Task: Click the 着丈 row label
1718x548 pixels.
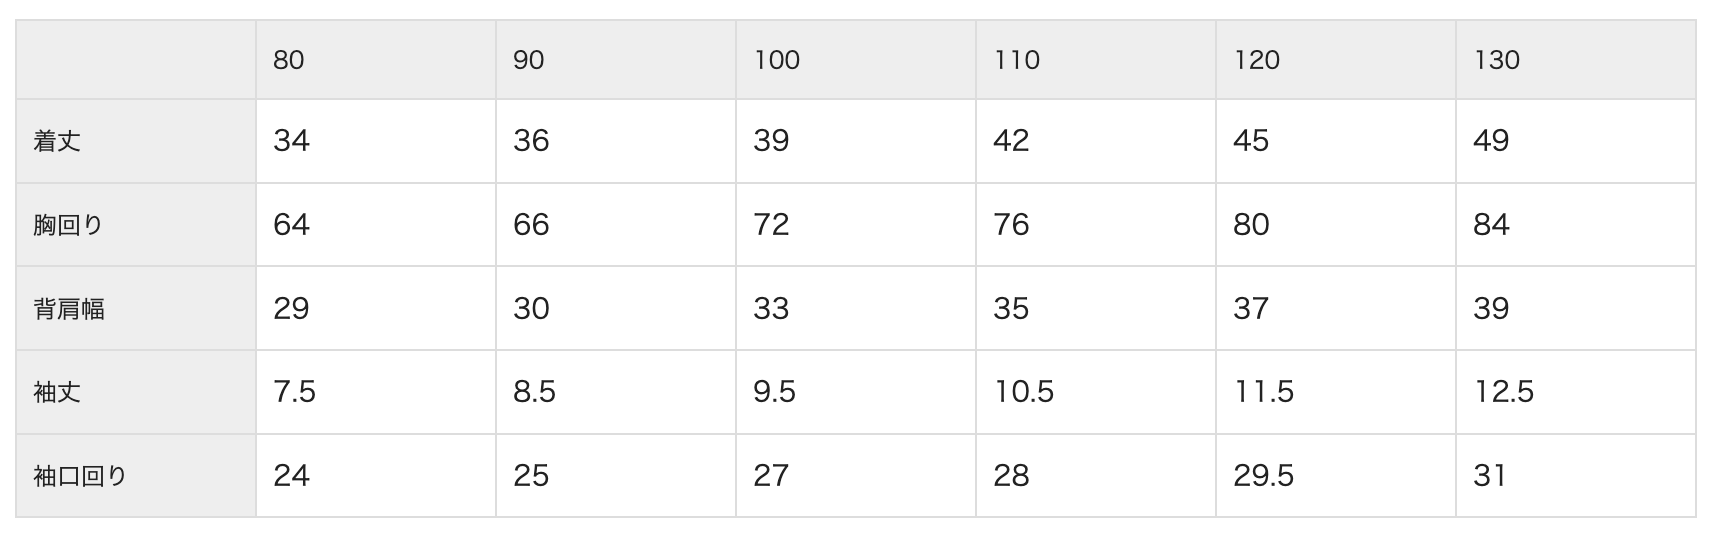Action: 57,141
